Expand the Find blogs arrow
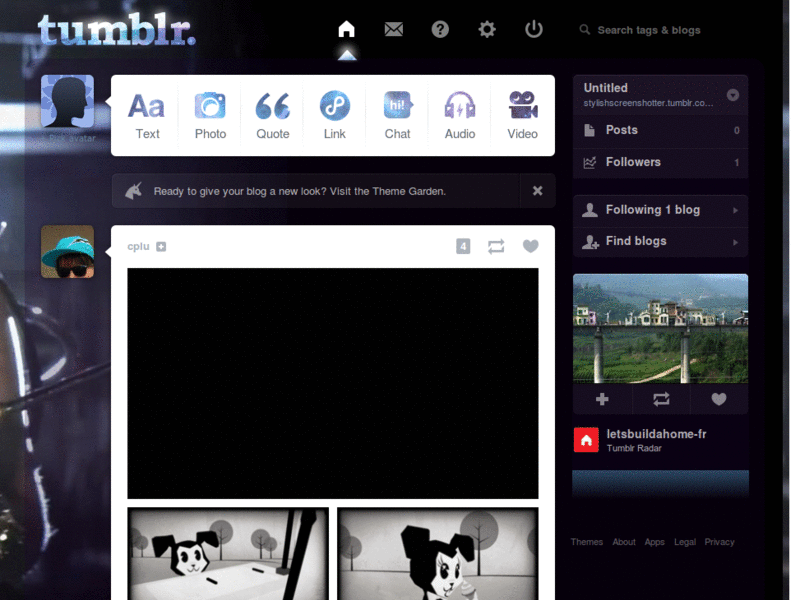 pyautogui.click(x=735, y=242)
